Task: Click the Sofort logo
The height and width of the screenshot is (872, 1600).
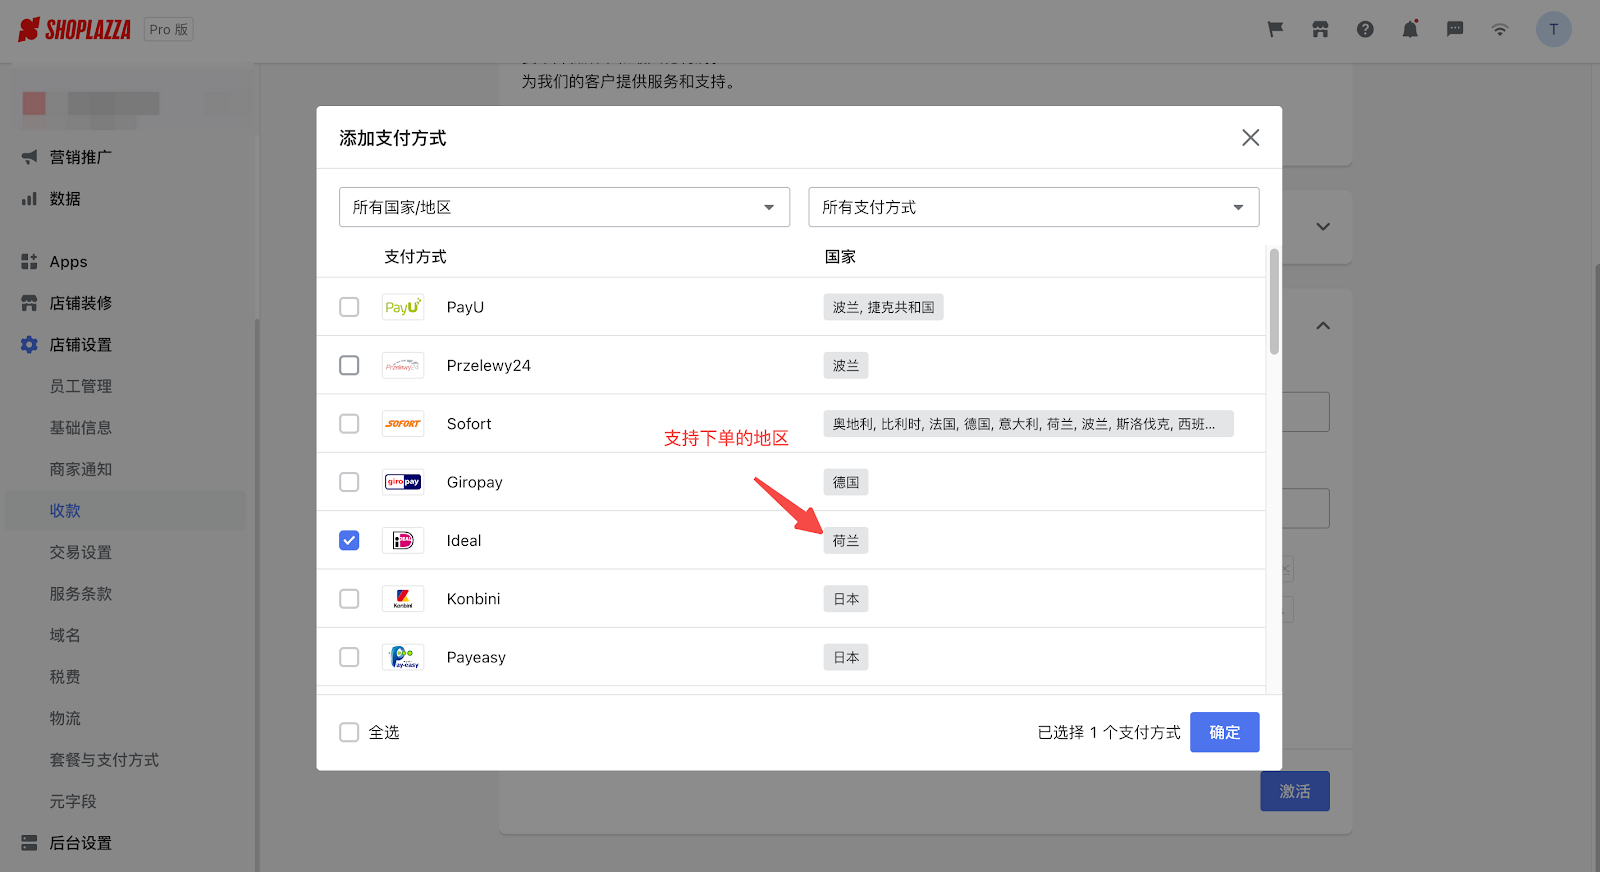Action: pos(403,424)
